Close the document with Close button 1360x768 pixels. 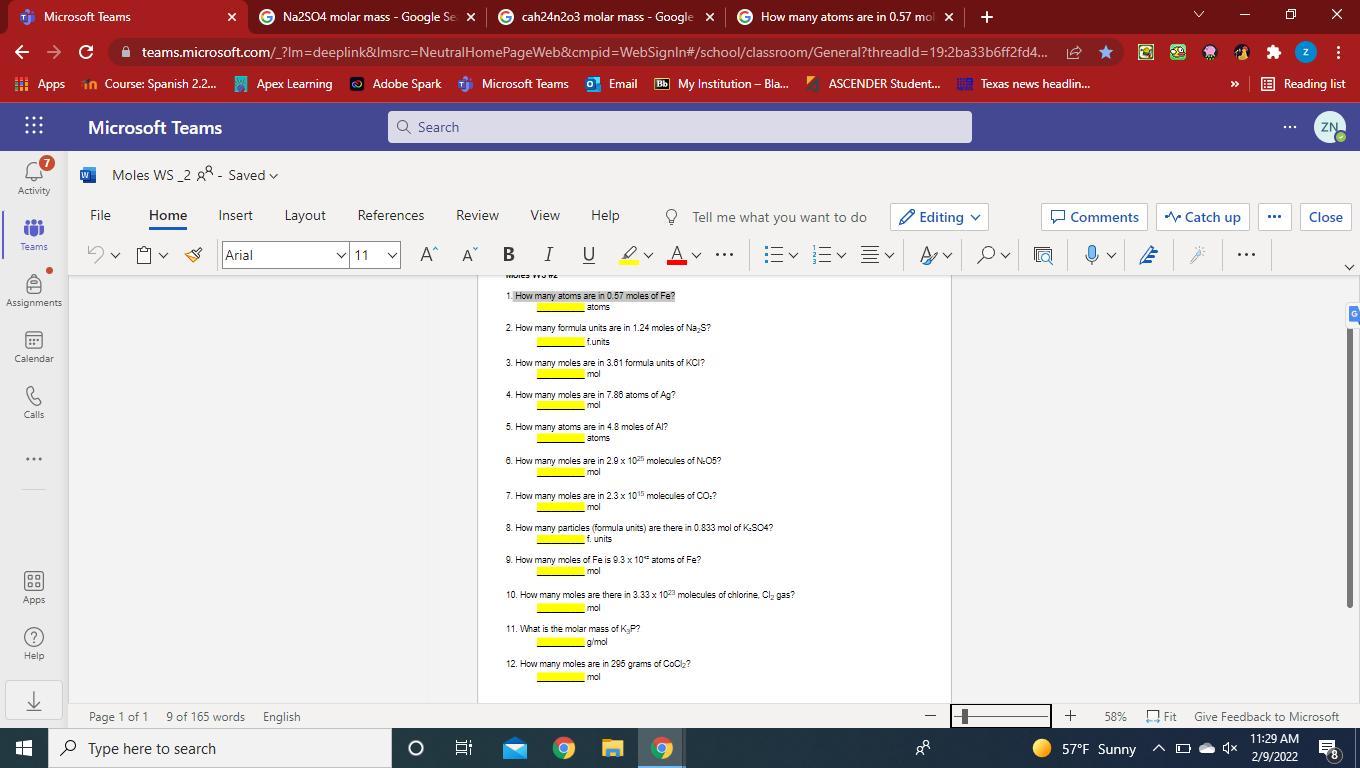1325,217
